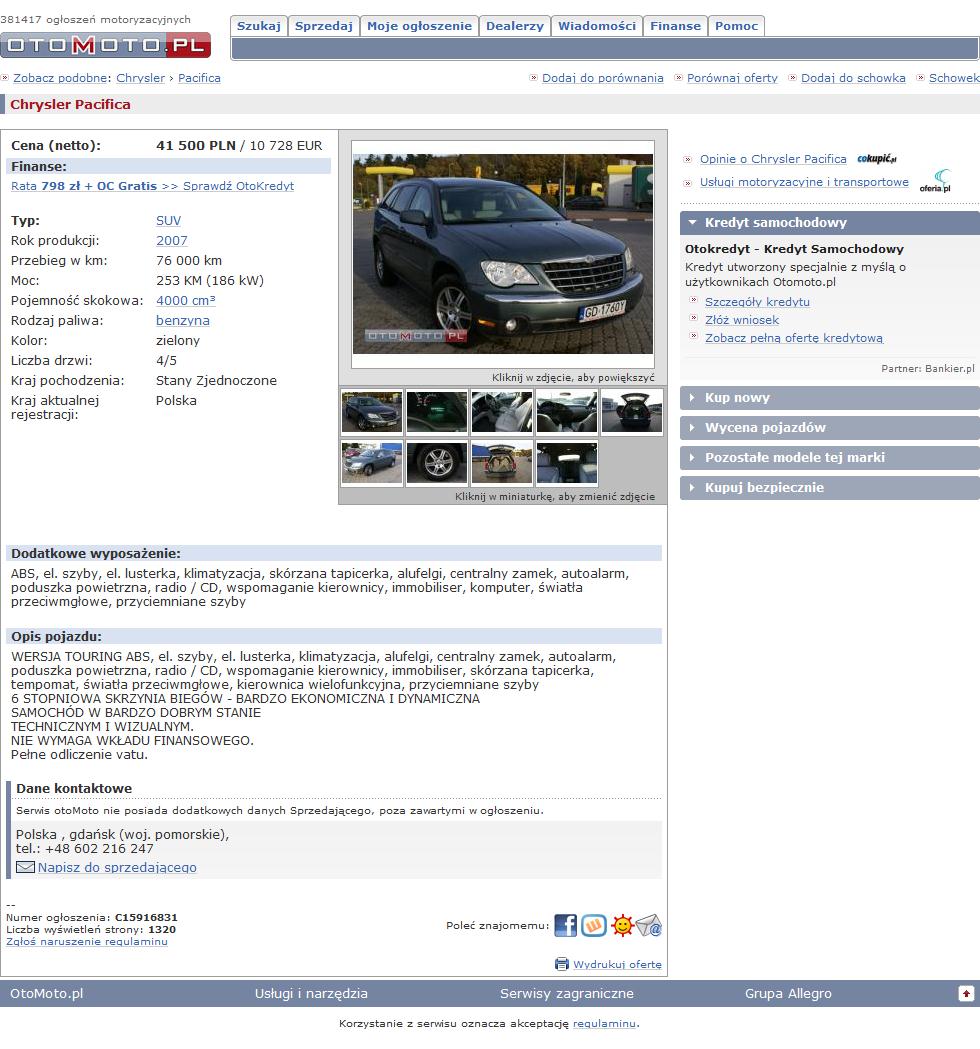This screenshot has width=980, height=1049.
Task: Click the Pomoc tab
Action: coord(737,26)
